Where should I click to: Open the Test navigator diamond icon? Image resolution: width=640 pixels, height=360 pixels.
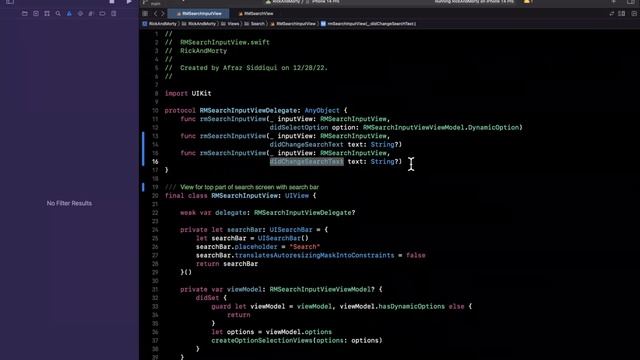[80, 13]
